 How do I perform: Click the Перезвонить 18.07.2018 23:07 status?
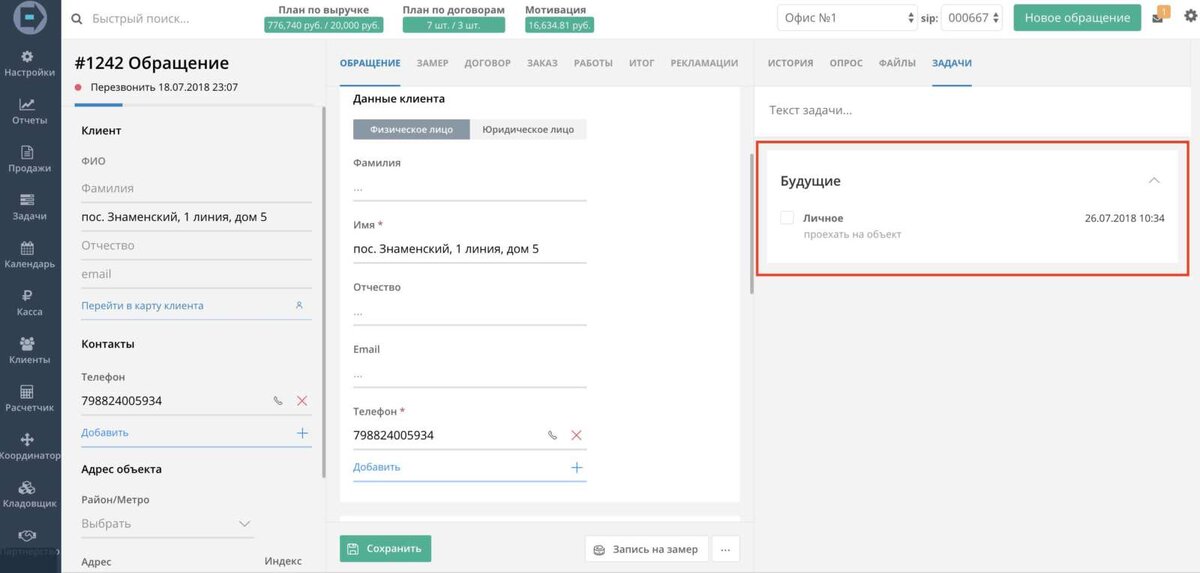pos(164,87)
